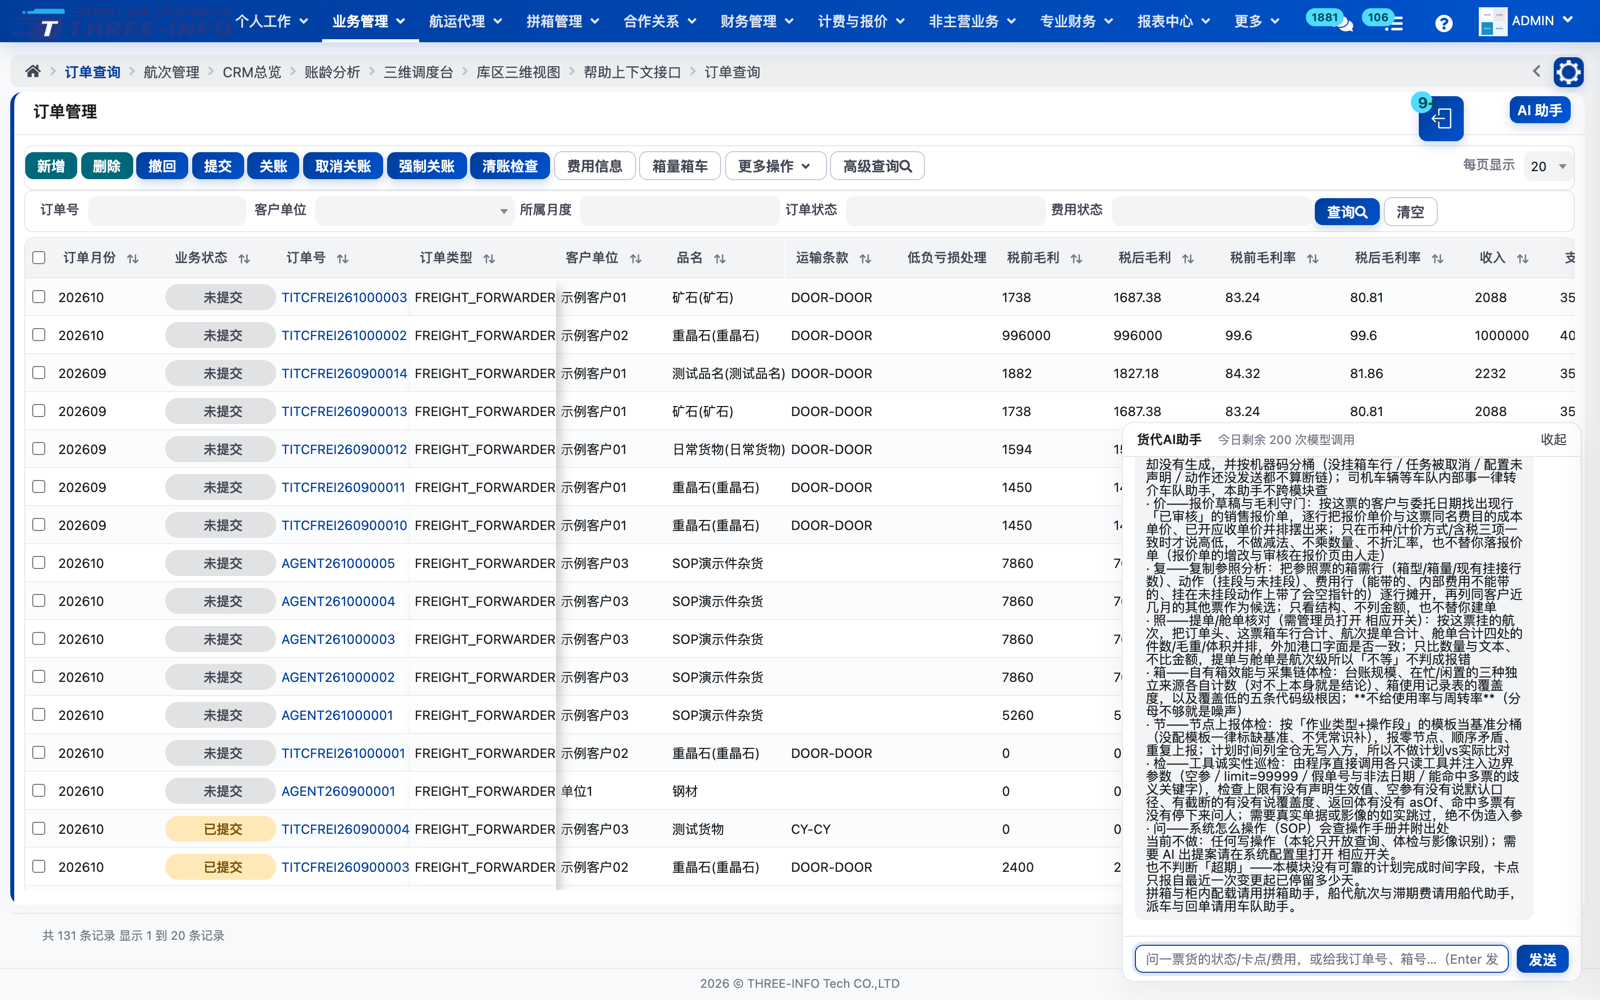Screen dimensions: 1600x1000
Task: Click the home icon in breadcrumb bar
Action: coord(33,71)
